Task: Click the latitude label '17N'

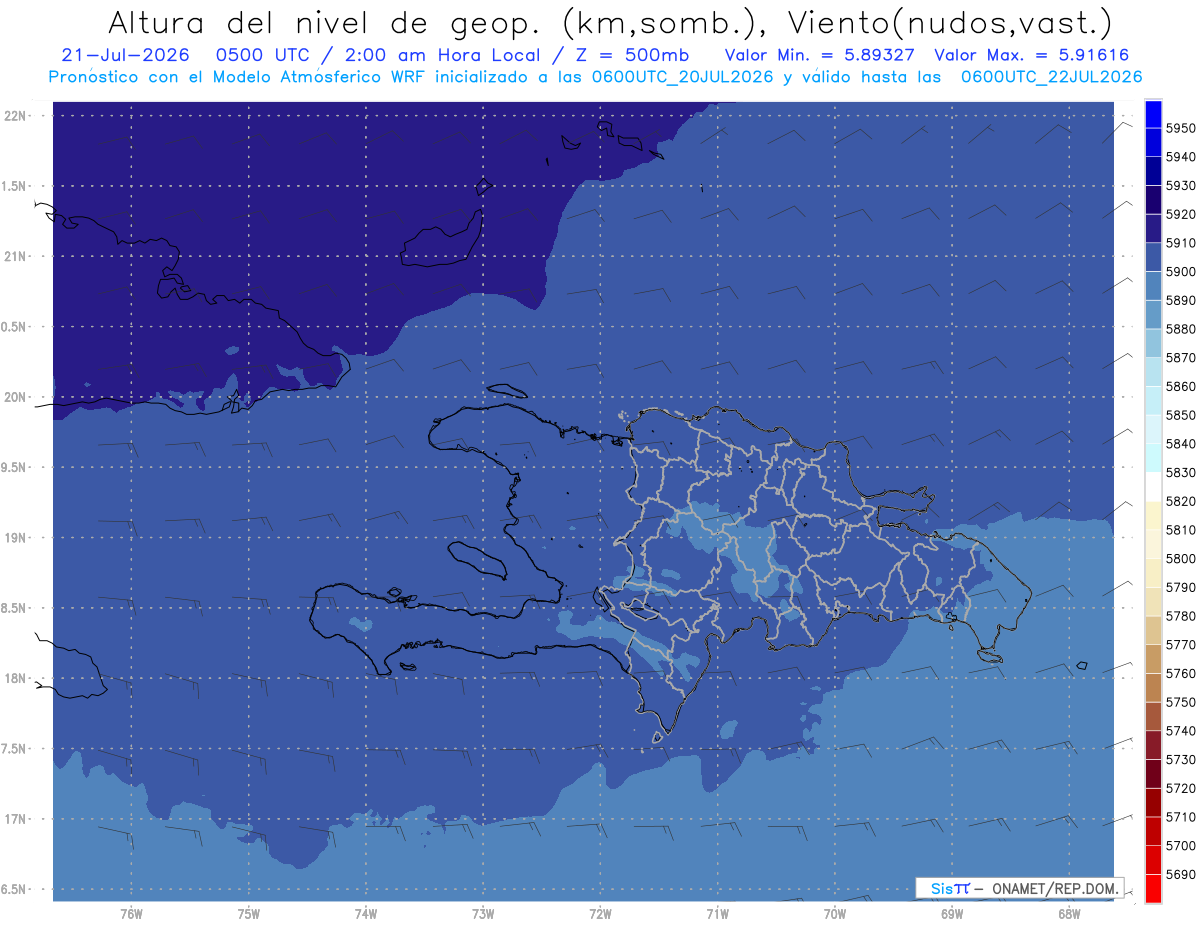Action: tap(15, 819)
